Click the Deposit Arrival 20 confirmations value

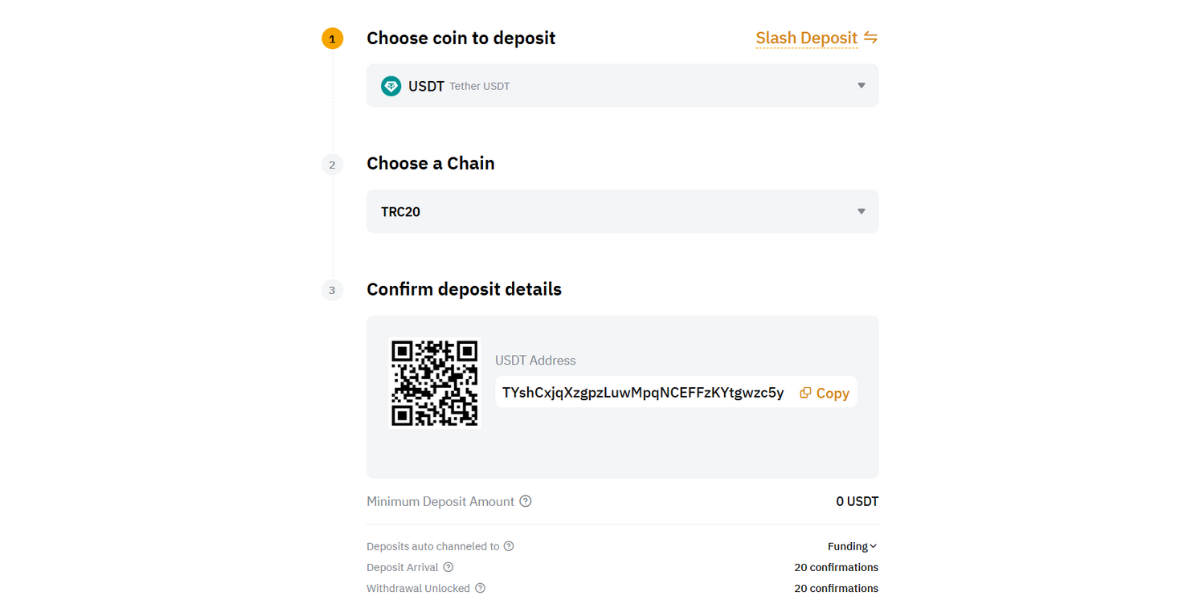(x=836, y=567)
